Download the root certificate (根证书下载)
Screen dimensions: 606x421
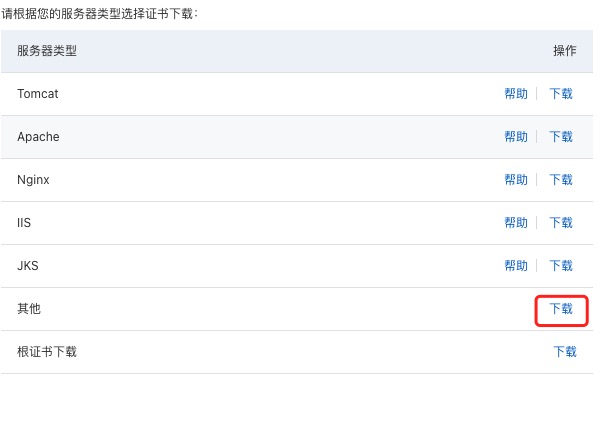click(x=565, y=352)
